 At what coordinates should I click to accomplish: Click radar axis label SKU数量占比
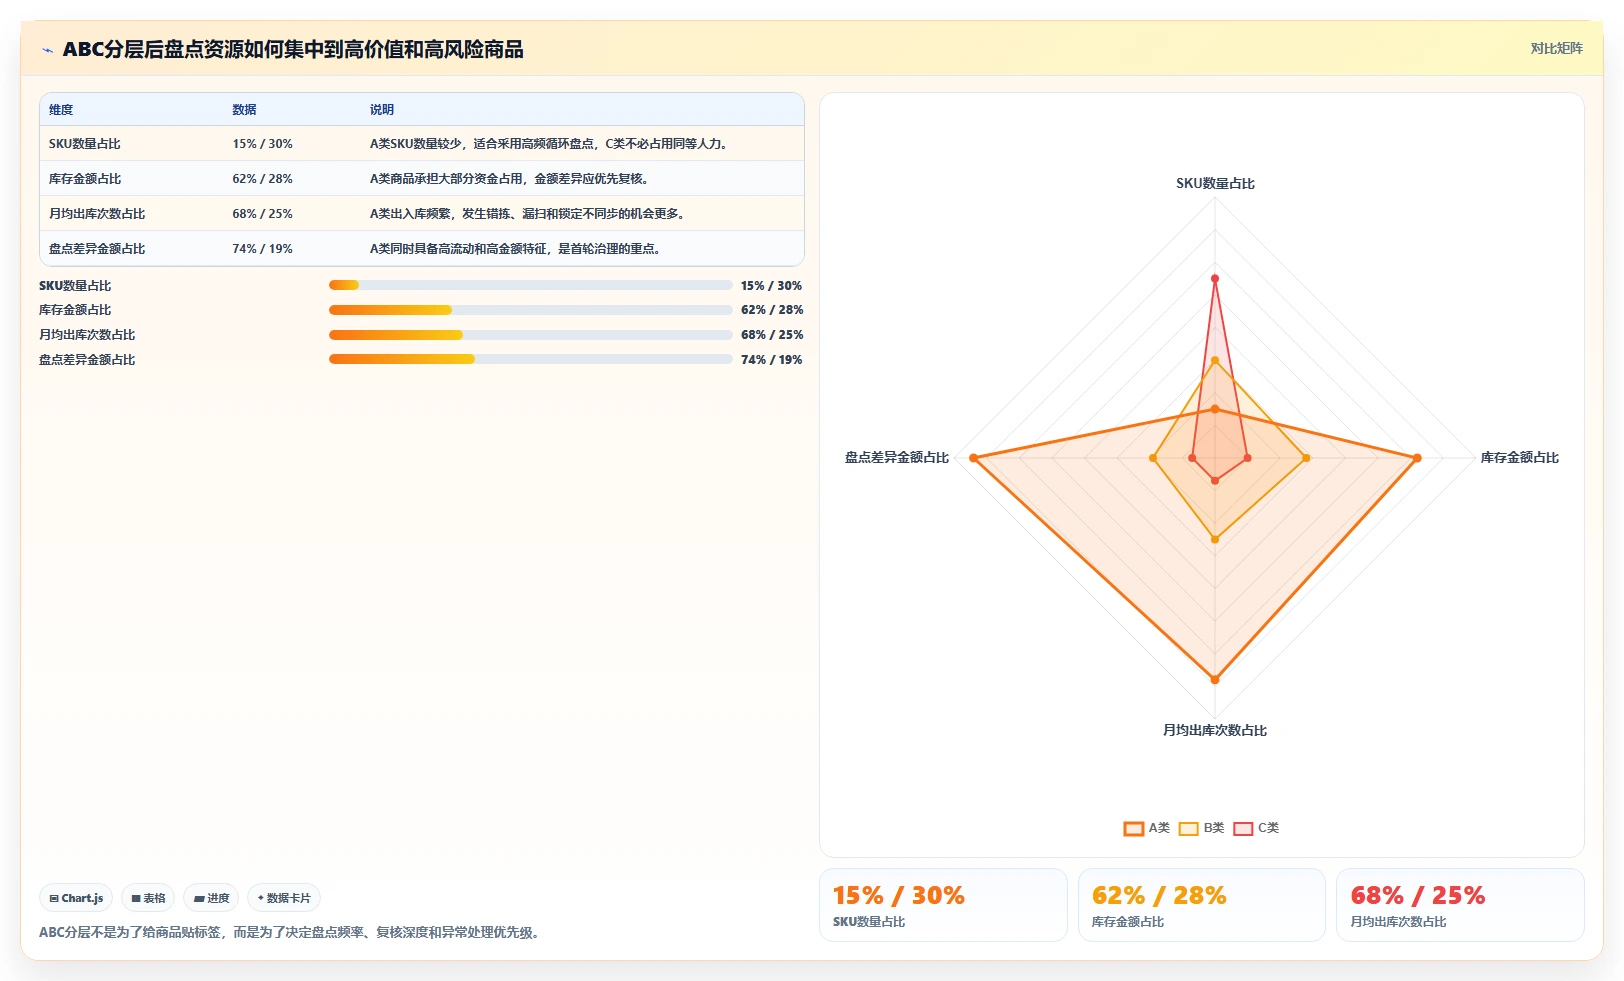(x=1215, y=184)
